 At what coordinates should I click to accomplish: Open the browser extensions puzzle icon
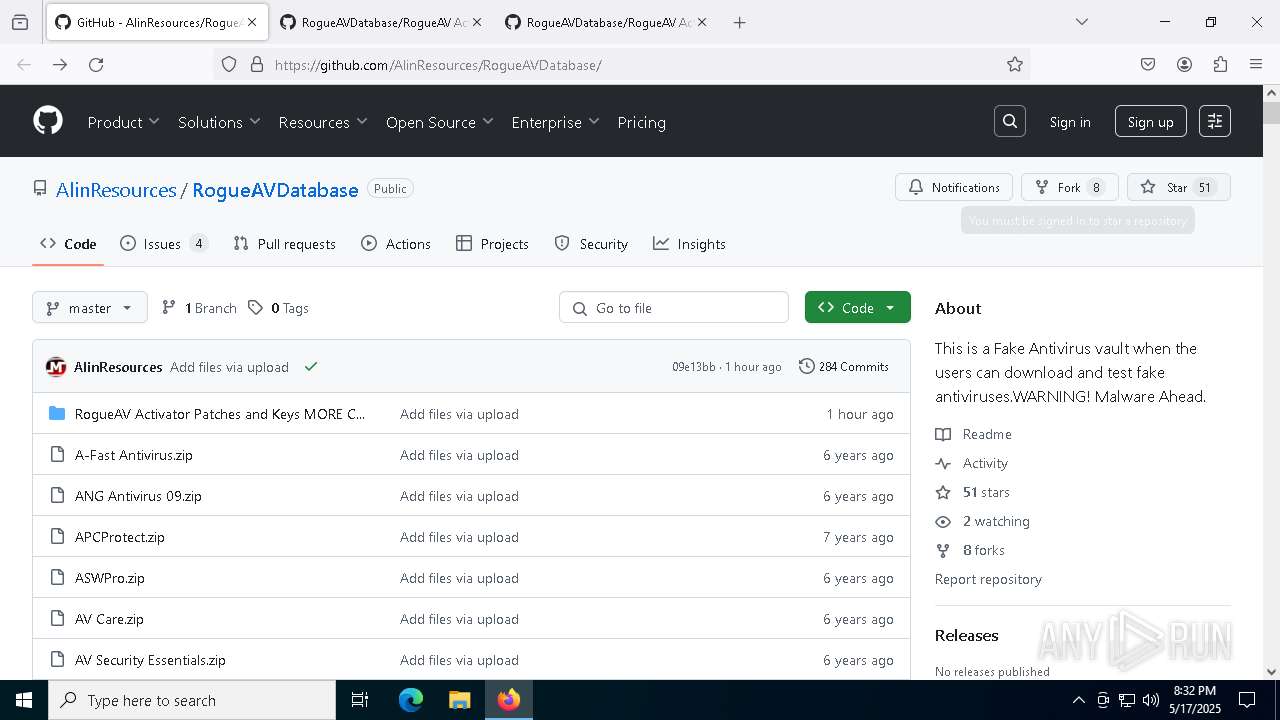1220,64
